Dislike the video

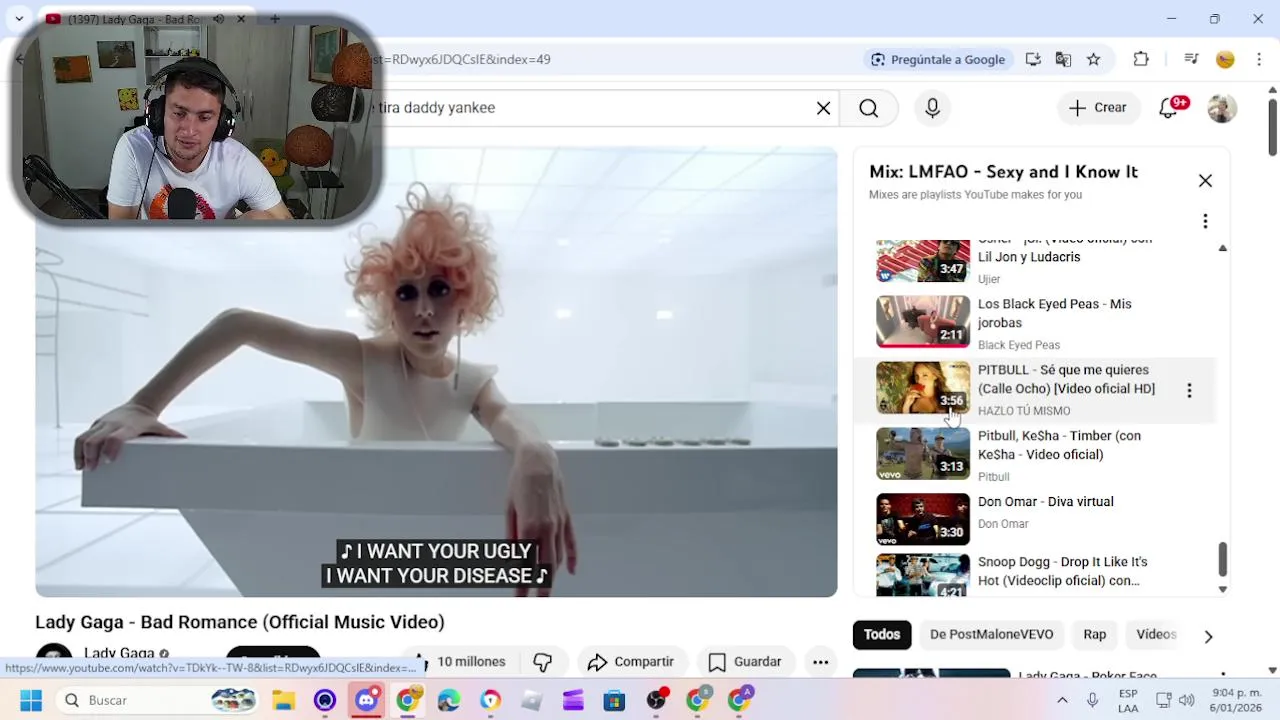pyautogui.click(x=543, y=661)
